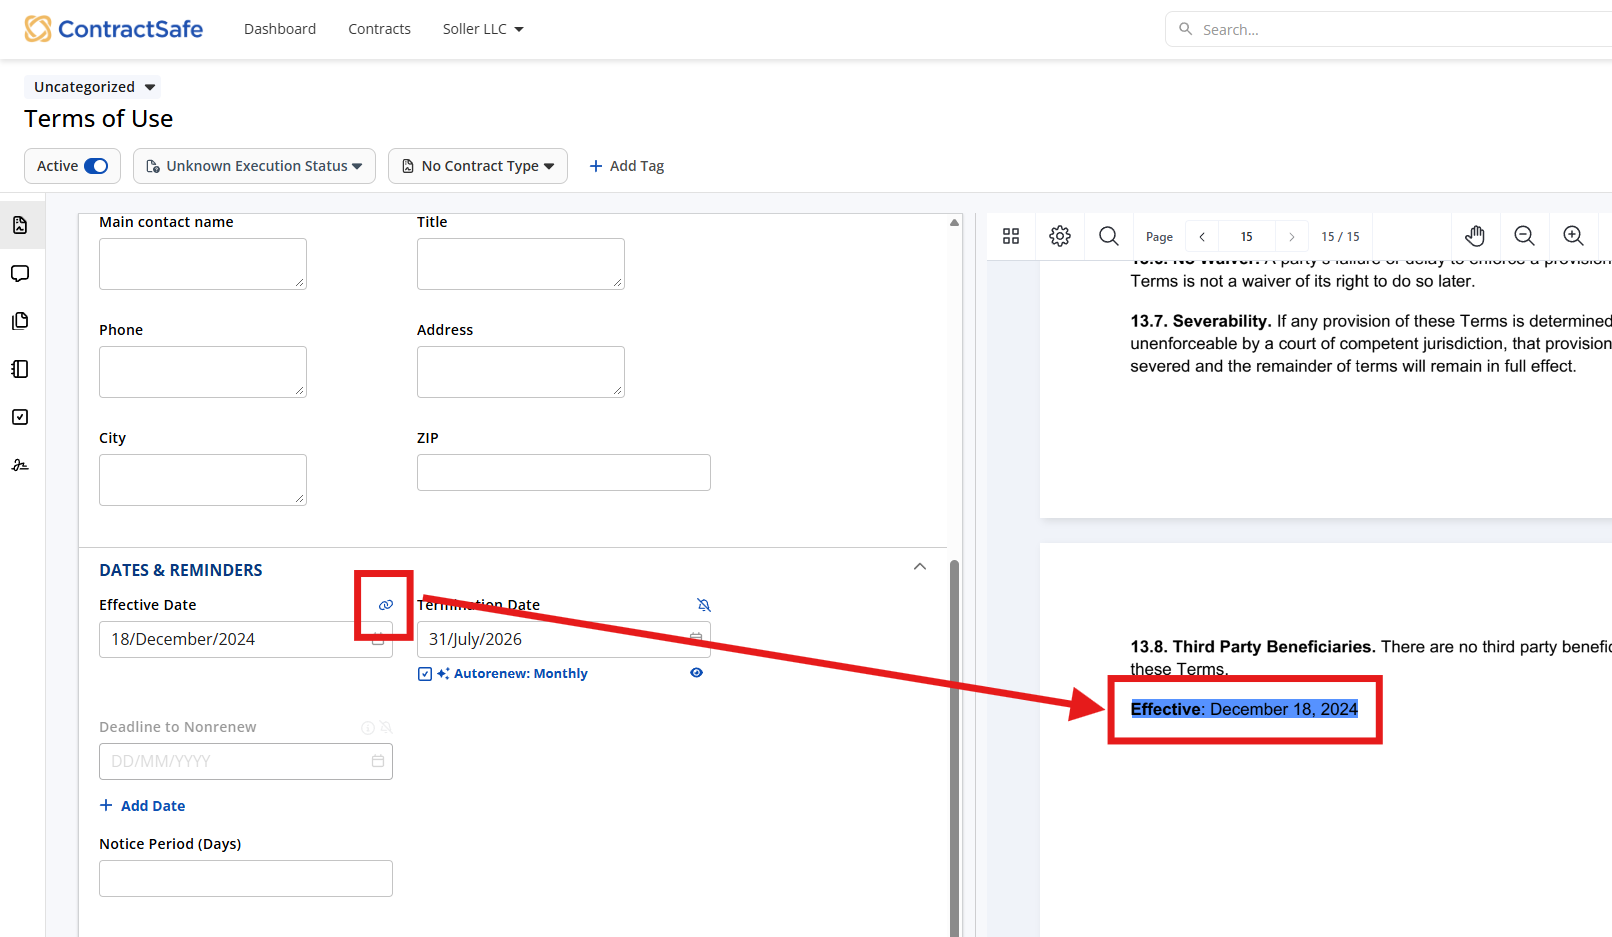1612x937 pixels.
Task: Go to the Contracts page
Action: click(x=379, y=29)
